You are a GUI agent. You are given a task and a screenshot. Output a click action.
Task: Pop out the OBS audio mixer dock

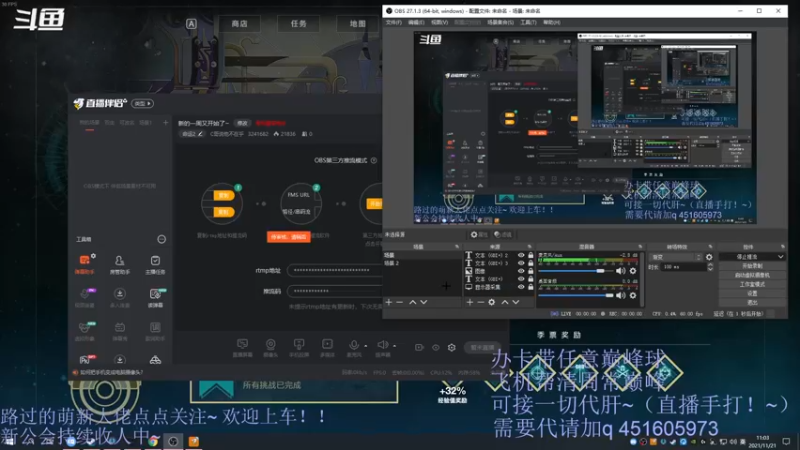tap(640, 247)
